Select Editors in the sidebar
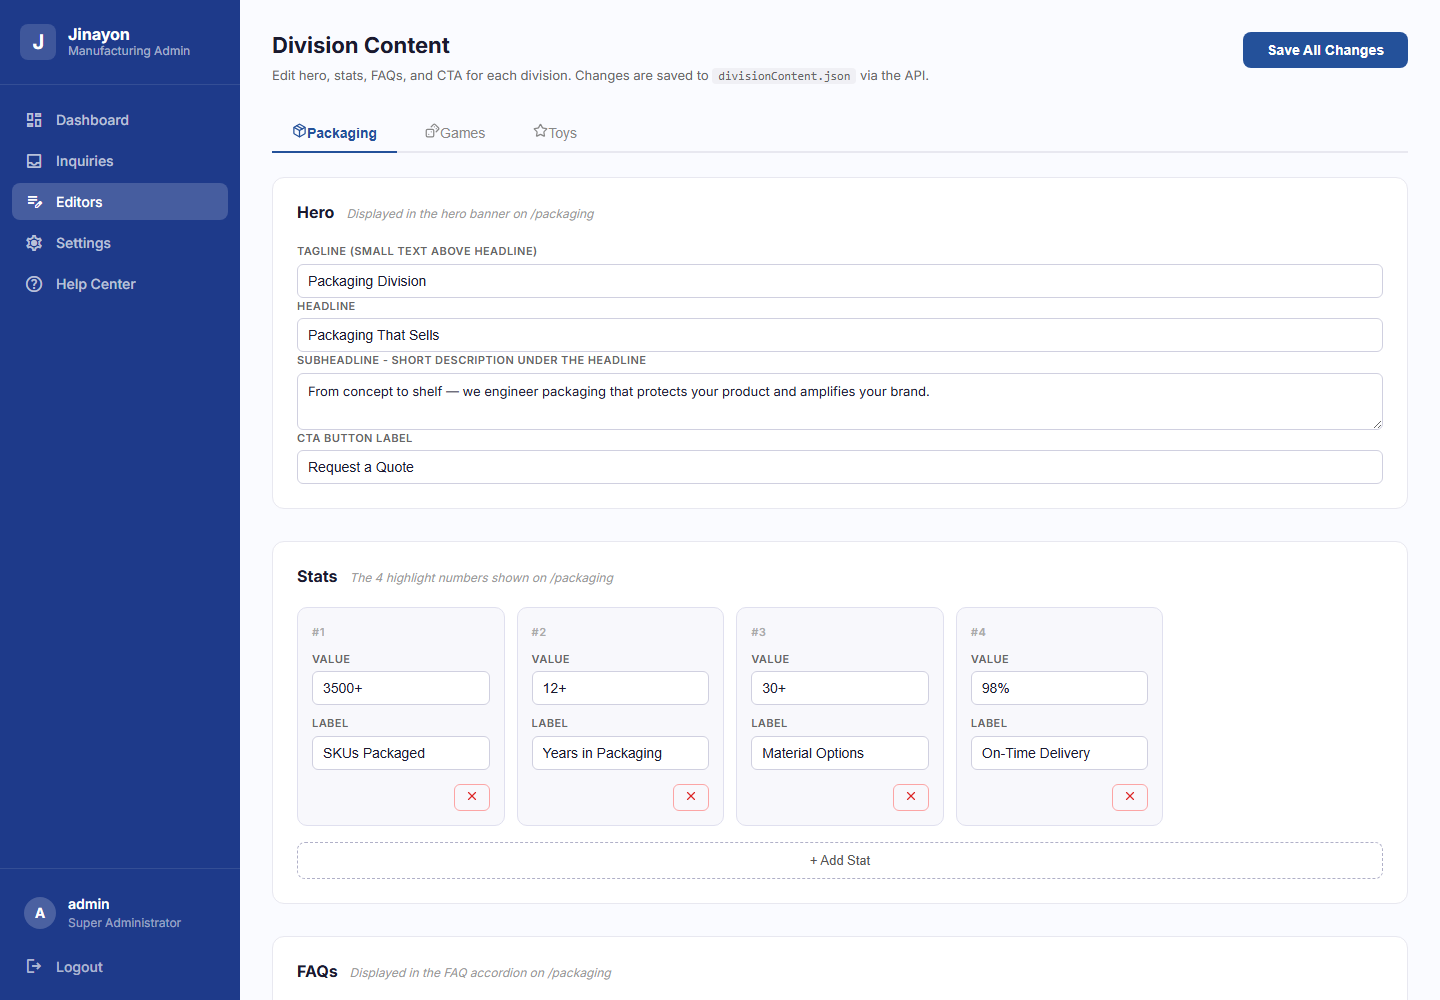 pyautogui.click(x=120, y=202)
